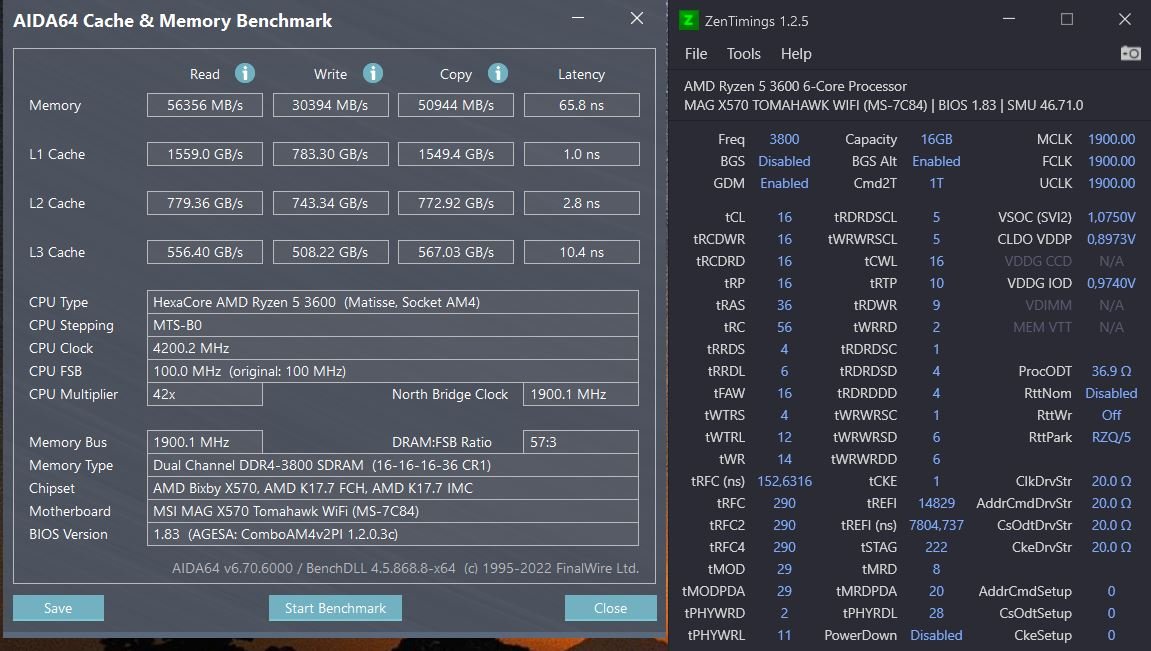Click the MCLK value 1900.00

point(1111,139)
